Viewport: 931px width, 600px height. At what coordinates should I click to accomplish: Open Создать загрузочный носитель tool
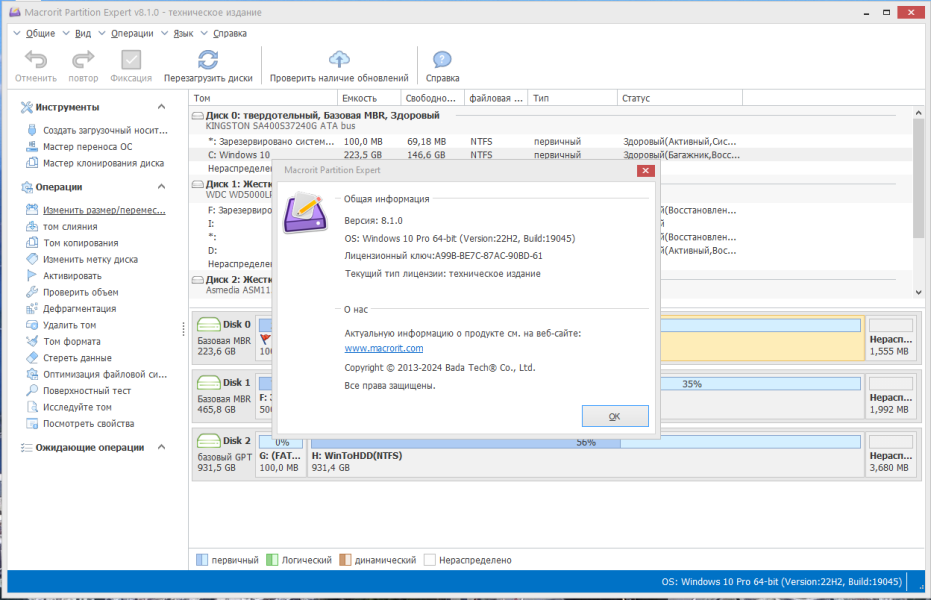[x=97, y=130]
